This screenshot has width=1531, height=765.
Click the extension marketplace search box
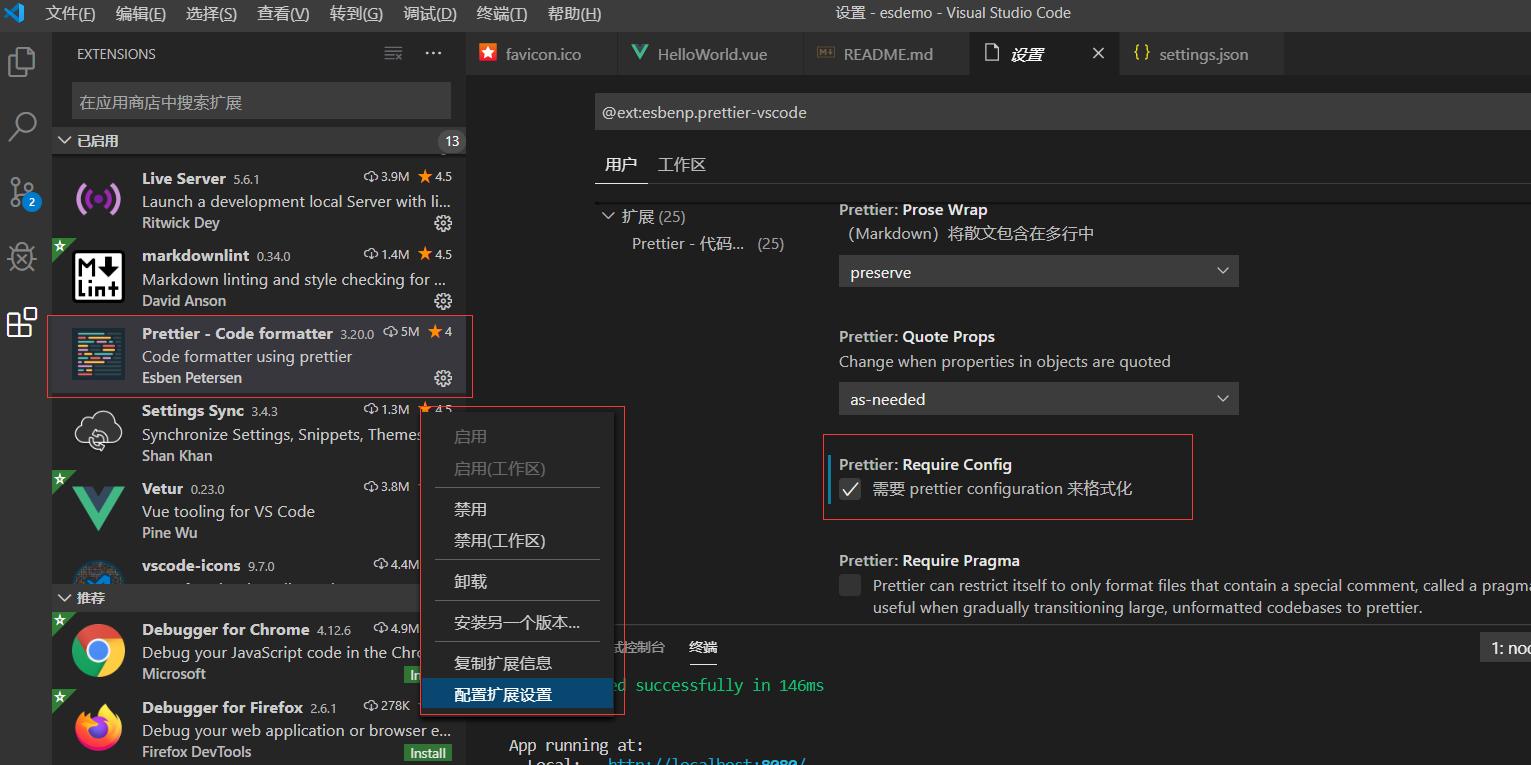tap(261, 102)
